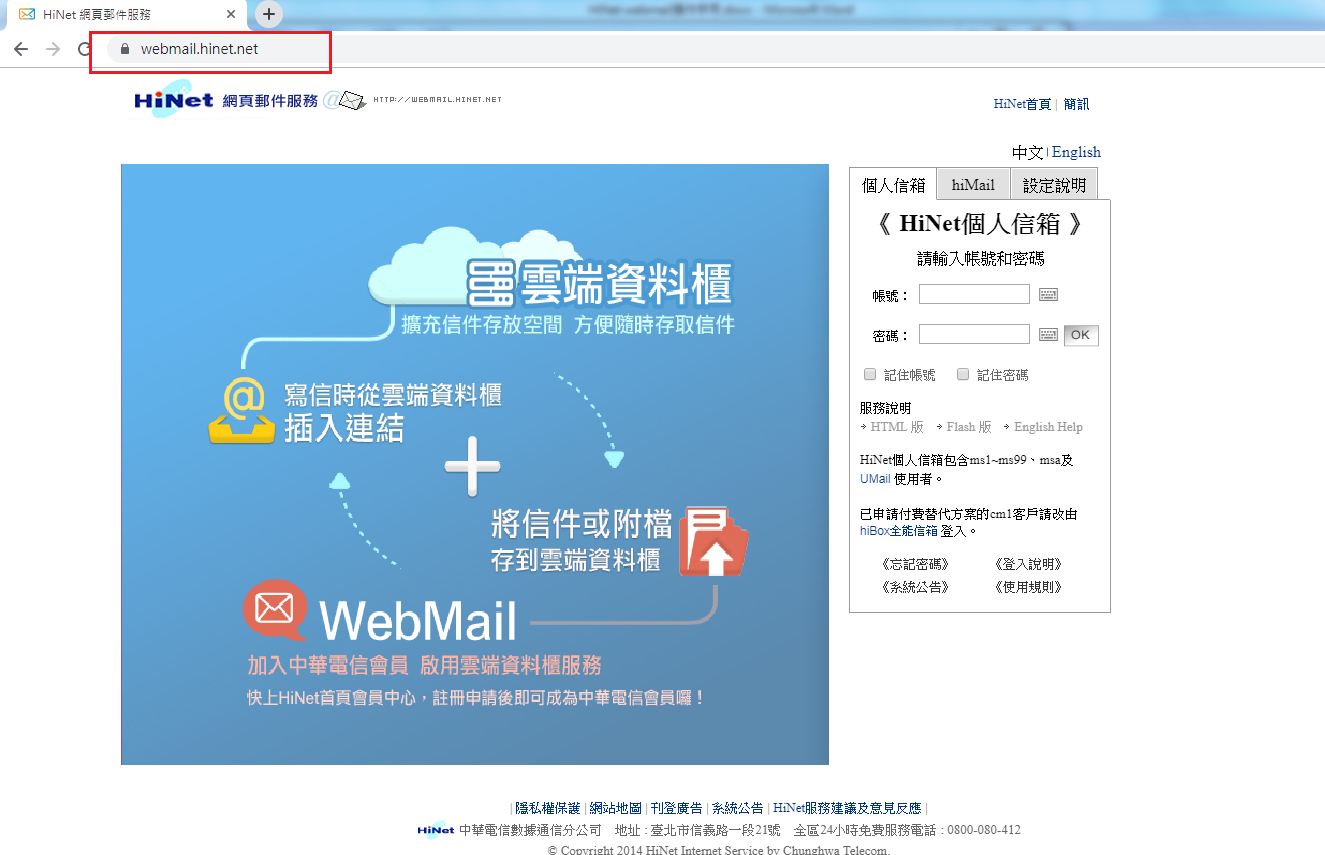This screenshot has height=855, width=1325.
Task: Select the 個人信箱 tab
Action: (x=893, y=185)
